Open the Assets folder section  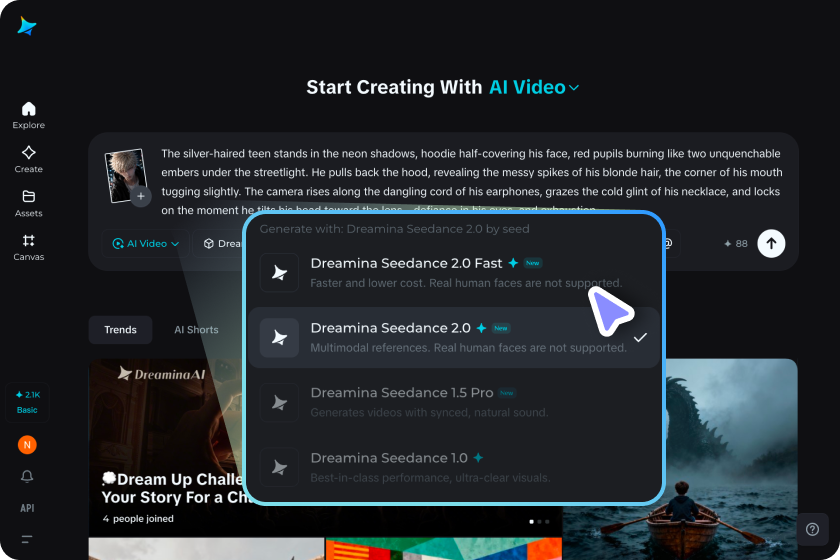[x=29, y=203]
